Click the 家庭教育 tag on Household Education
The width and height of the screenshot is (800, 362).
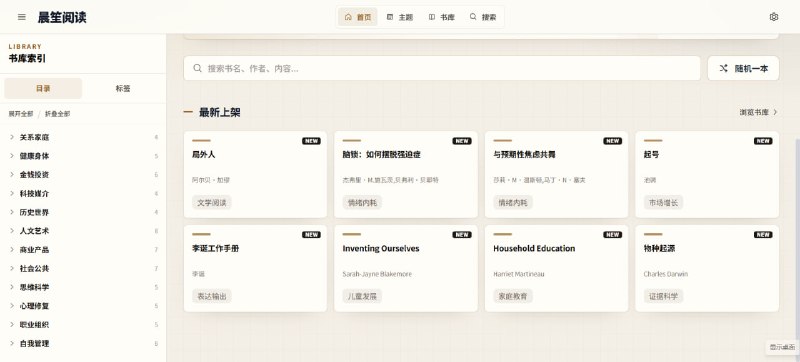tap(513, 296)
